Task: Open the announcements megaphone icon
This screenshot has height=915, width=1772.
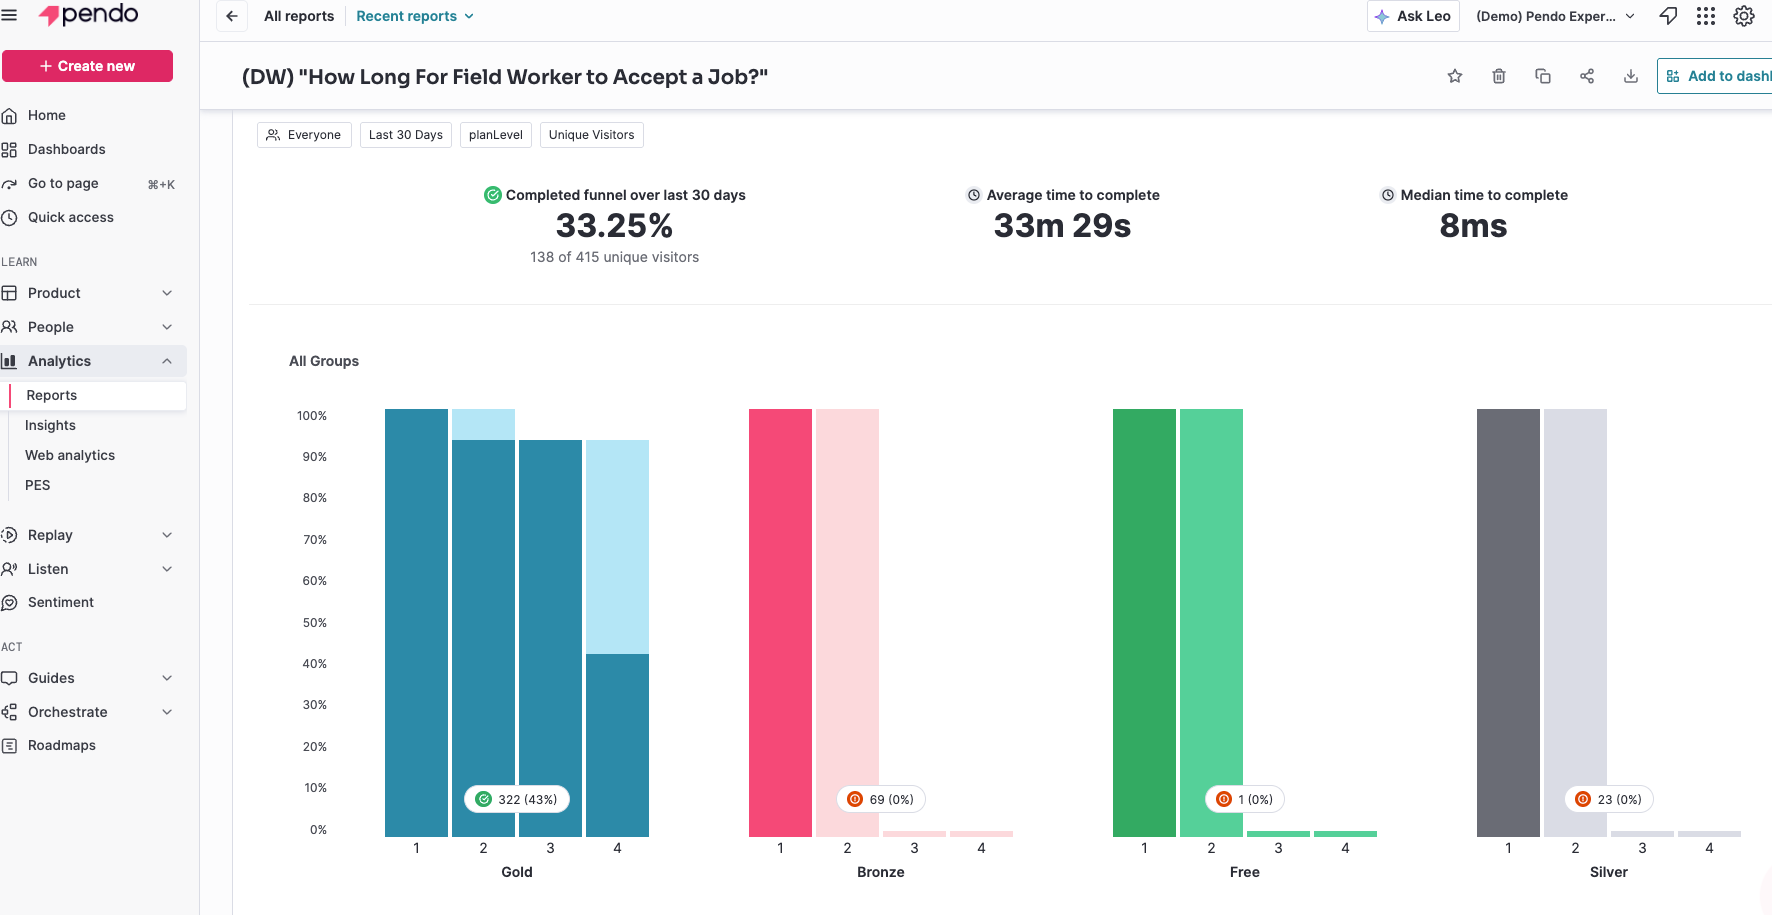Action: [1668, 16]
